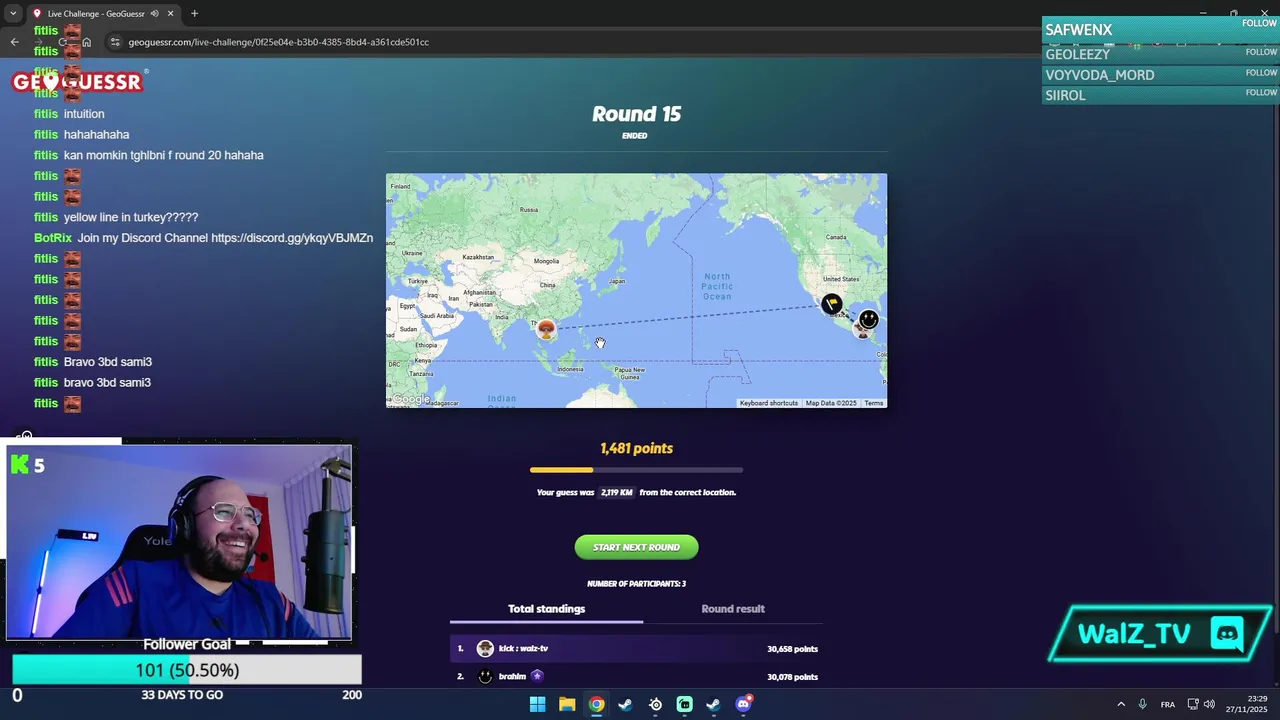Select the Live Challenge - GeoGuessr tab
This screenshot has height=720, width=1280.
97,13
